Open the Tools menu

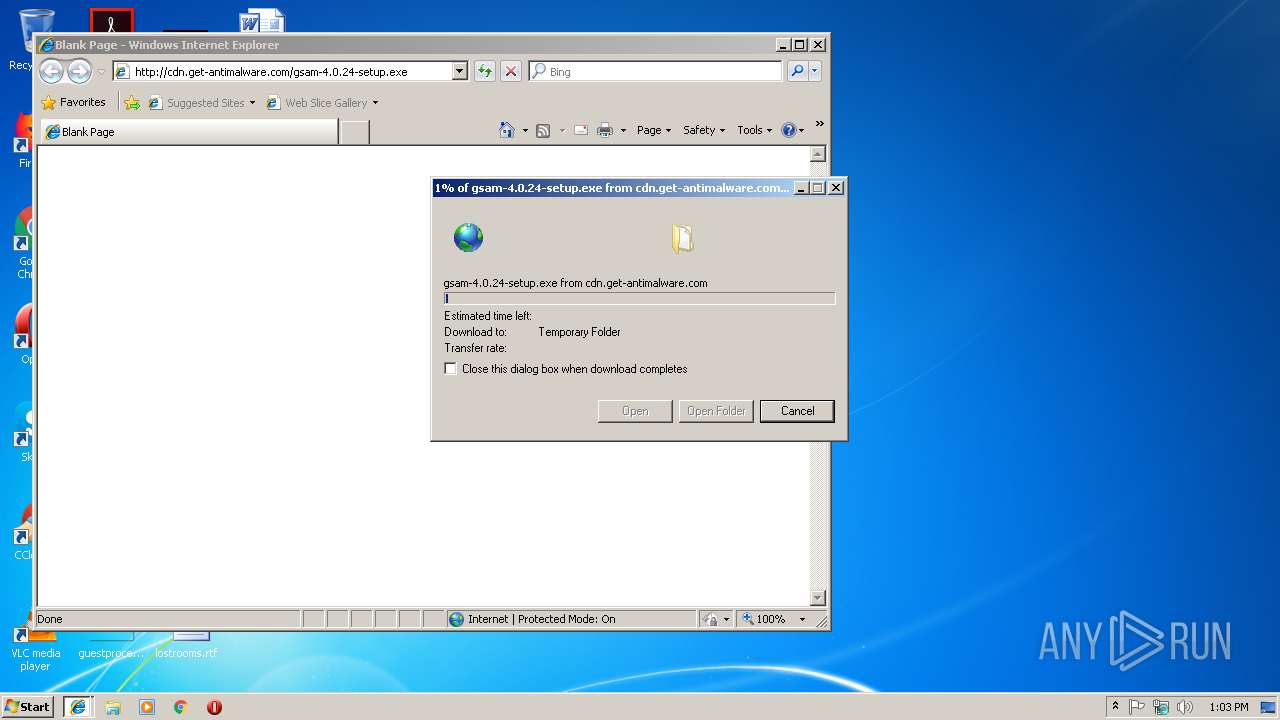tap(754, 130)
